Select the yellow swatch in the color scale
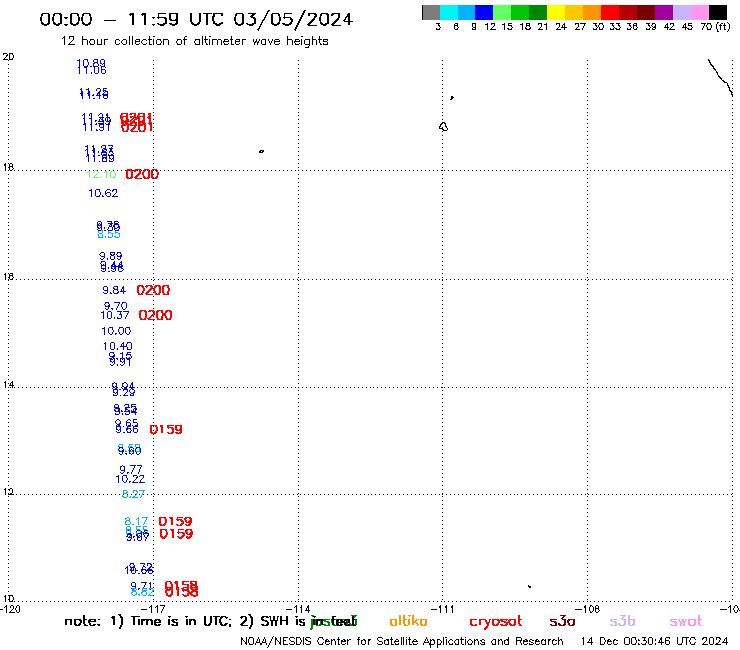 556,12
